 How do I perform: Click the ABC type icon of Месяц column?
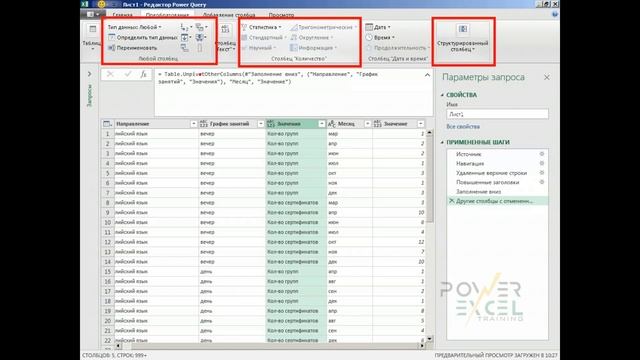(x=332, y=124)
